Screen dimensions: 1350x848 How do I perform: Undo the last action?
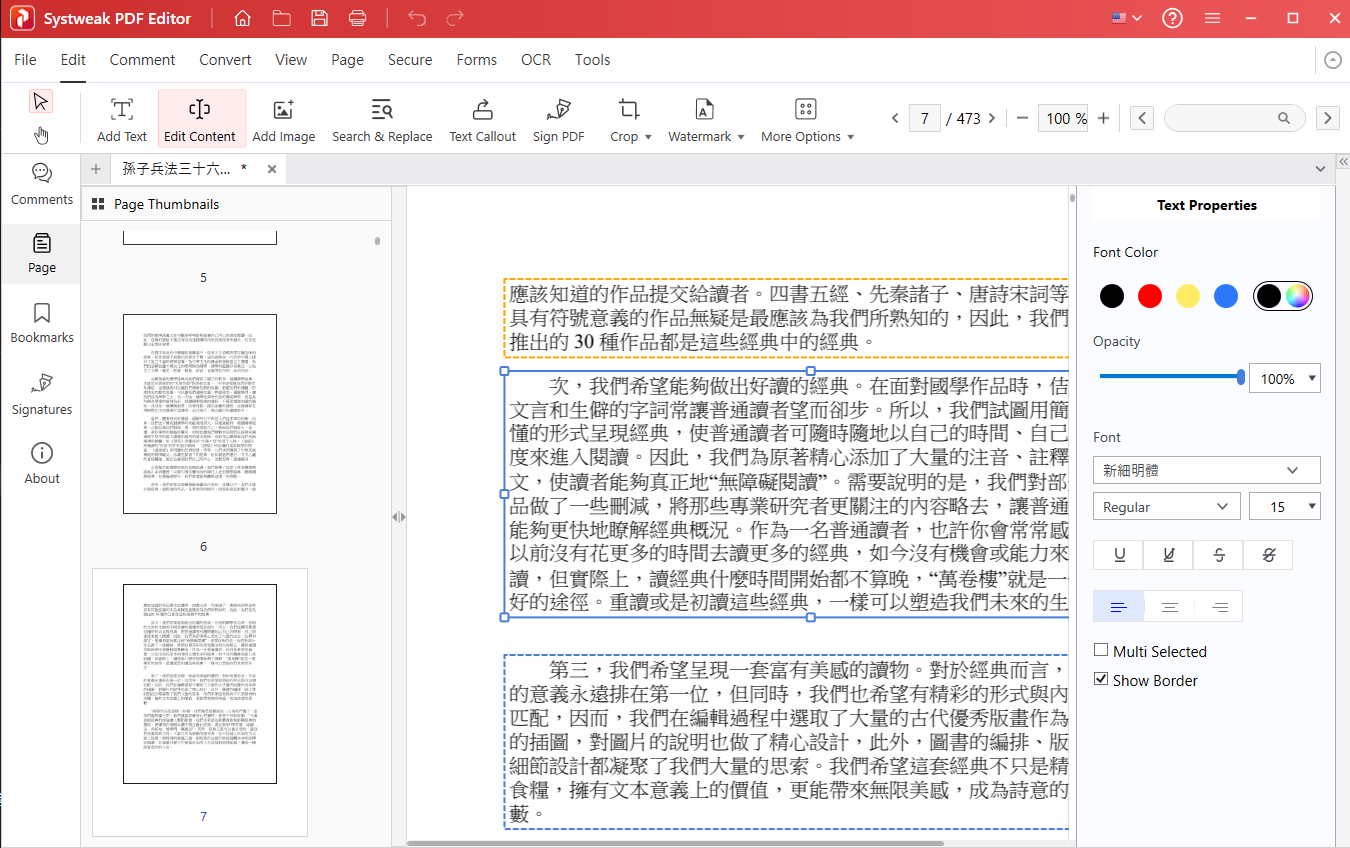coord(417,18)
